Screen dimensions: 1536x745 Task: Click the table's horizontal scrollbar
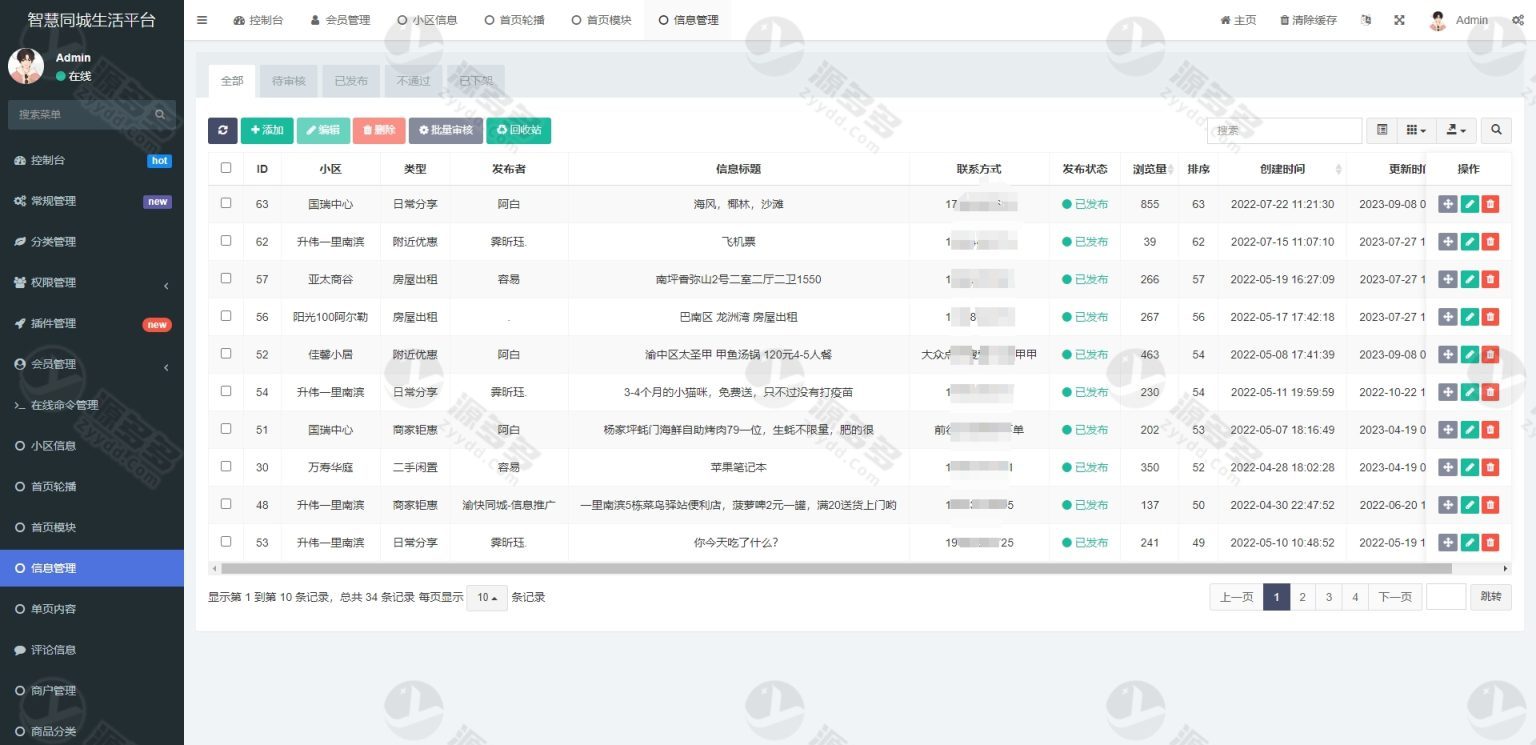pos(830,568)
